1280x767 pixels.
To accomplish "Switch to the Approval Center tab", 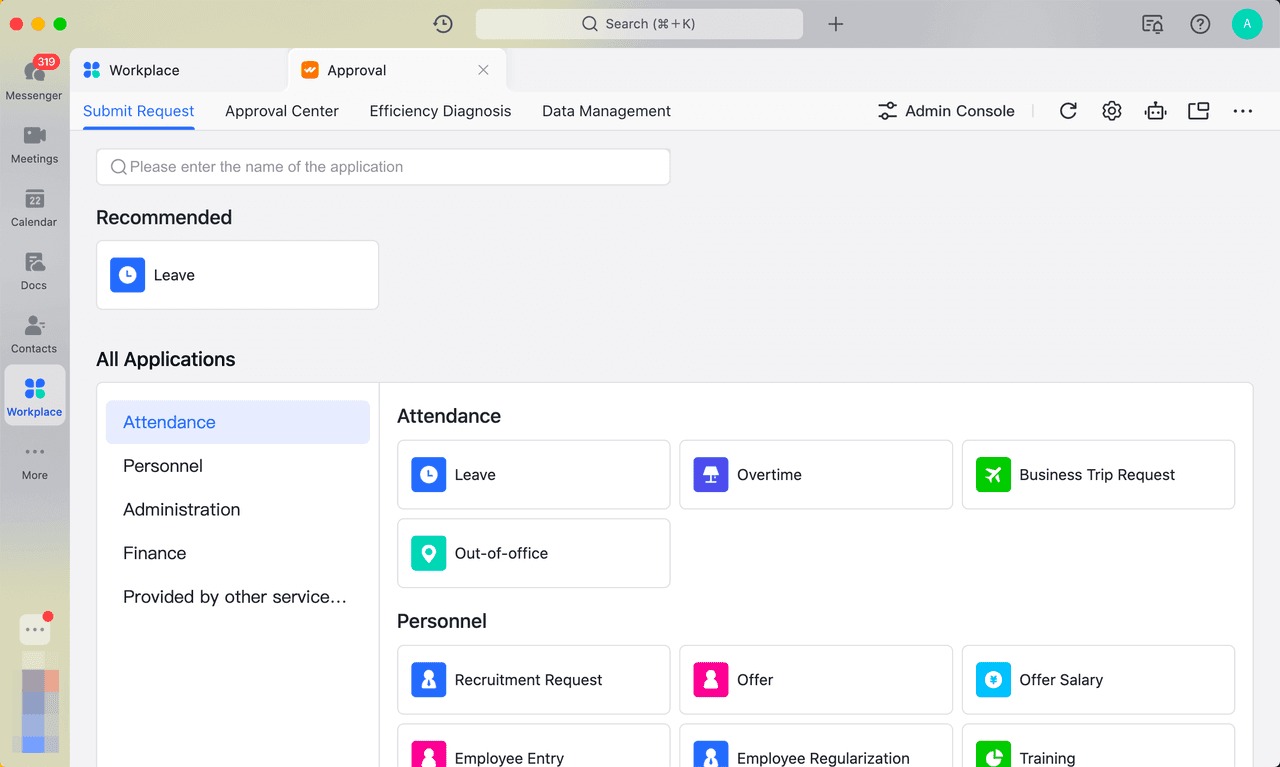I will coord(282,111).
